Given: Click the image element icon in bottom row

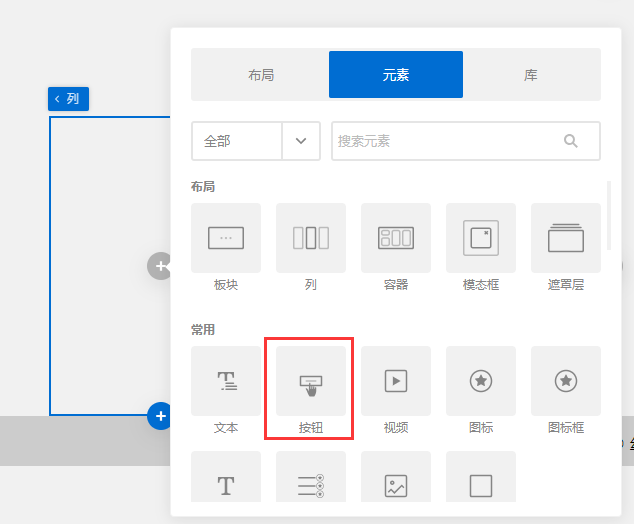Looking at the screenshot, I should tap(396, 485).
